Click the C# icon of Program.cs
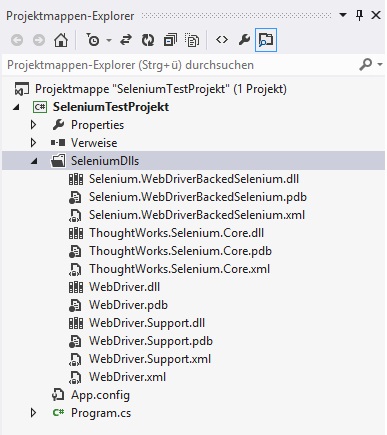This screenshot has height=435, width=387. [x=58, y=413]
